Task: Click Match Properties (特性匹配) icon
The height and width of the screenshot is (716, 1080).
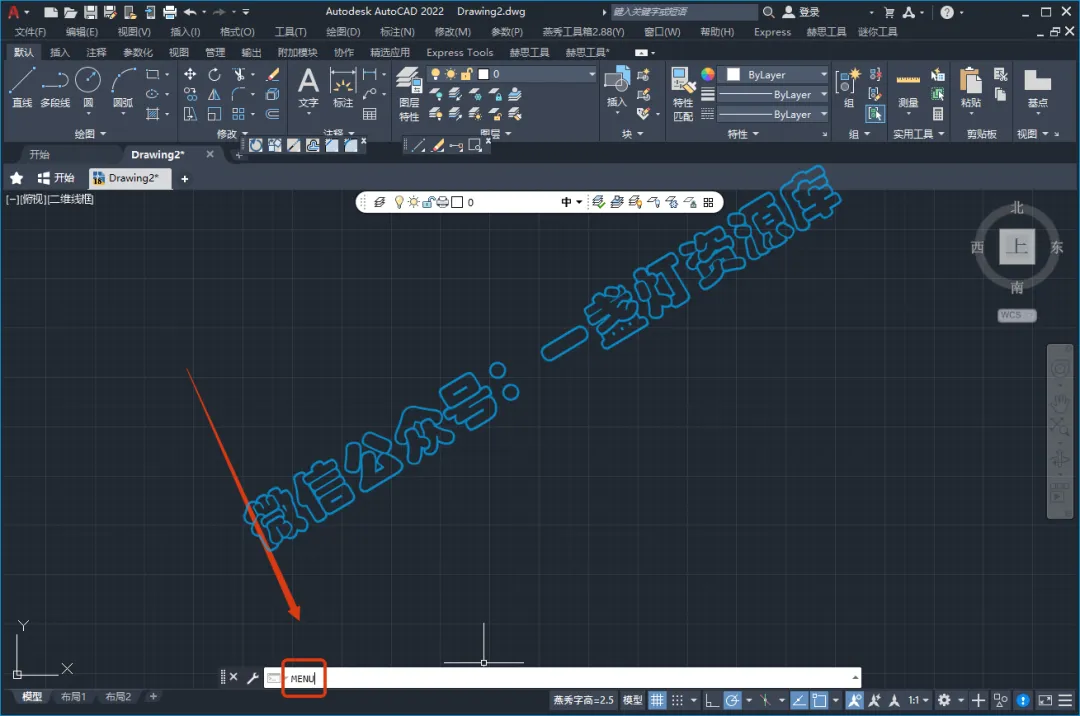Action: (683, 94)
